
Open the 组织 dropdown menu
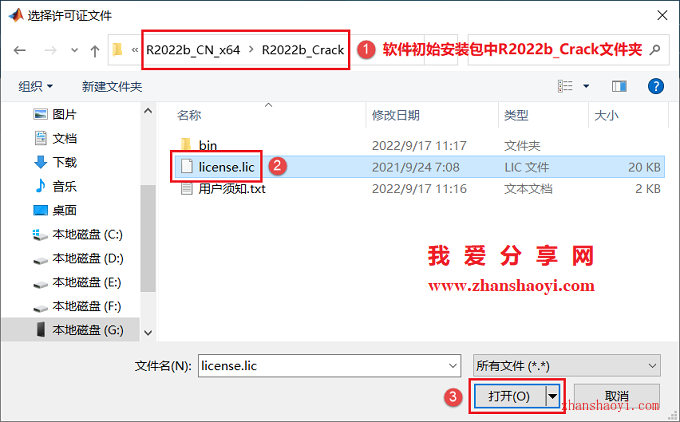pyautogui.click(x=35, y=86)
